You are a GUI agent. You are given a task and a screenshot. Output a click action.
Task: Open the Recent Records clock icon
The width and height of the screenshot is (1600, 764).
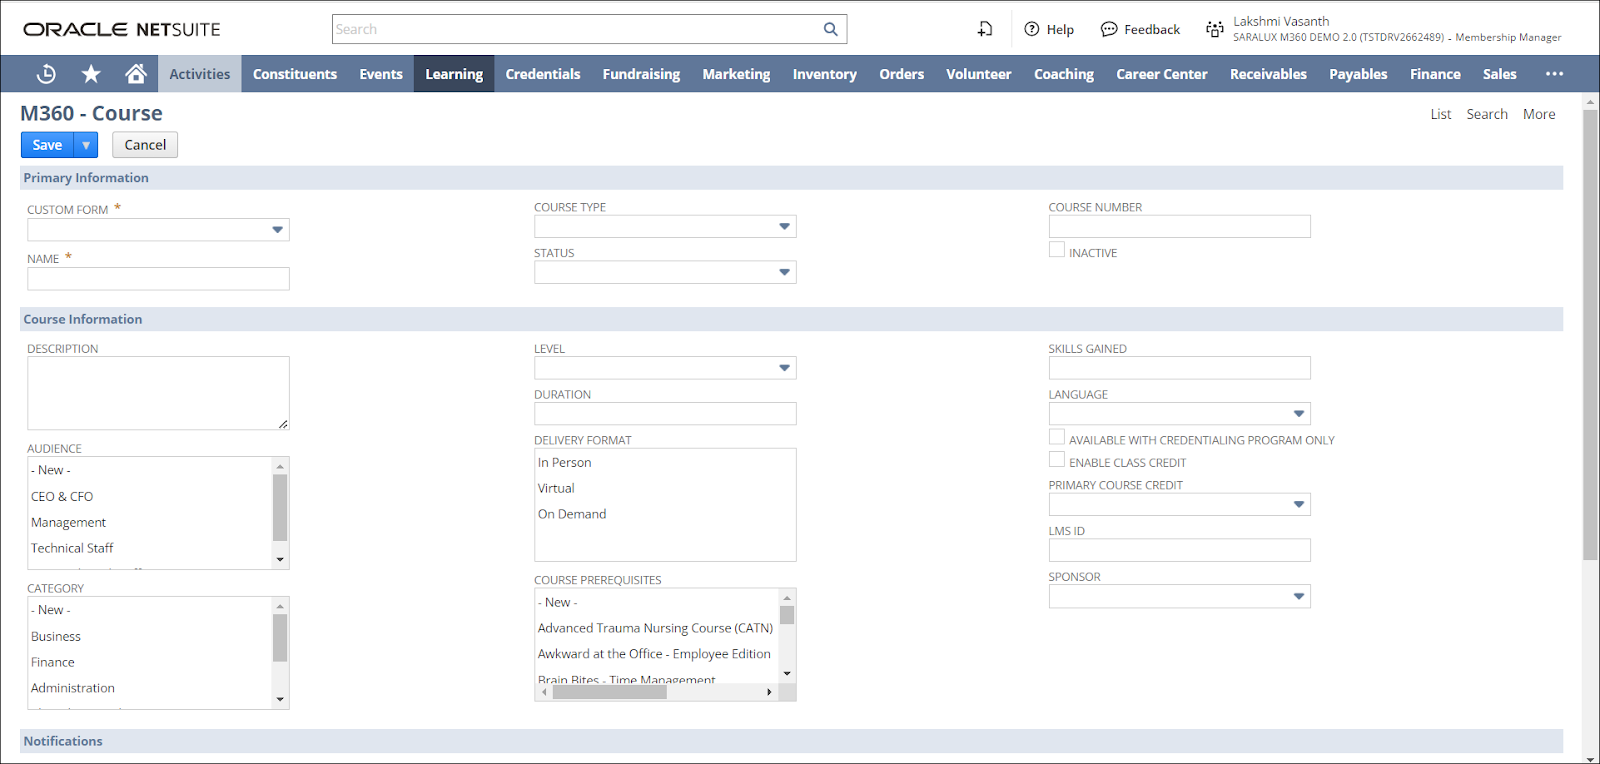[46, 74]
